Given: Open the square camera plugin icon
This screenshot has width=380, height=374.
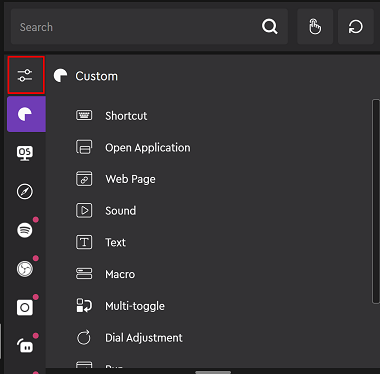Looking at the screenshot, I should click(25, 307).
